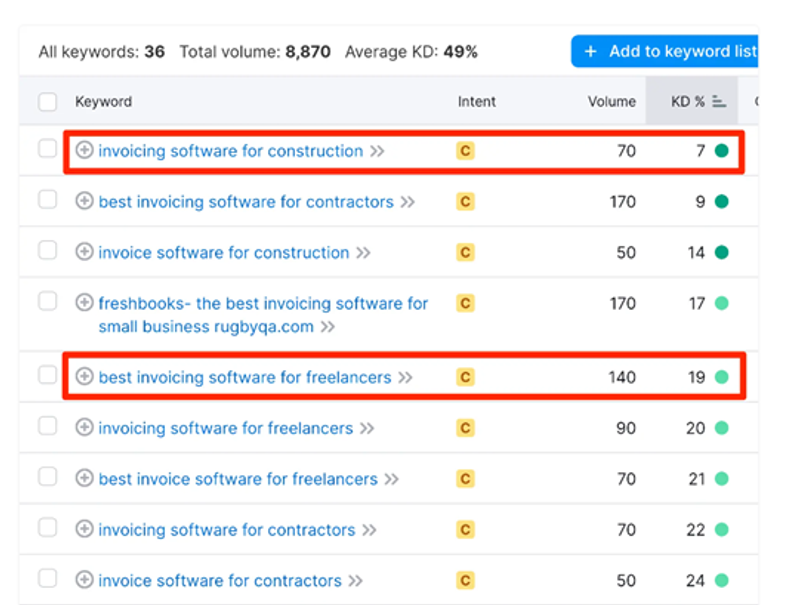The width and height of the screenshot is (800, 605).
Task: Check the box for 'invoicing software for freelancers'
Action: coord(47,425)
